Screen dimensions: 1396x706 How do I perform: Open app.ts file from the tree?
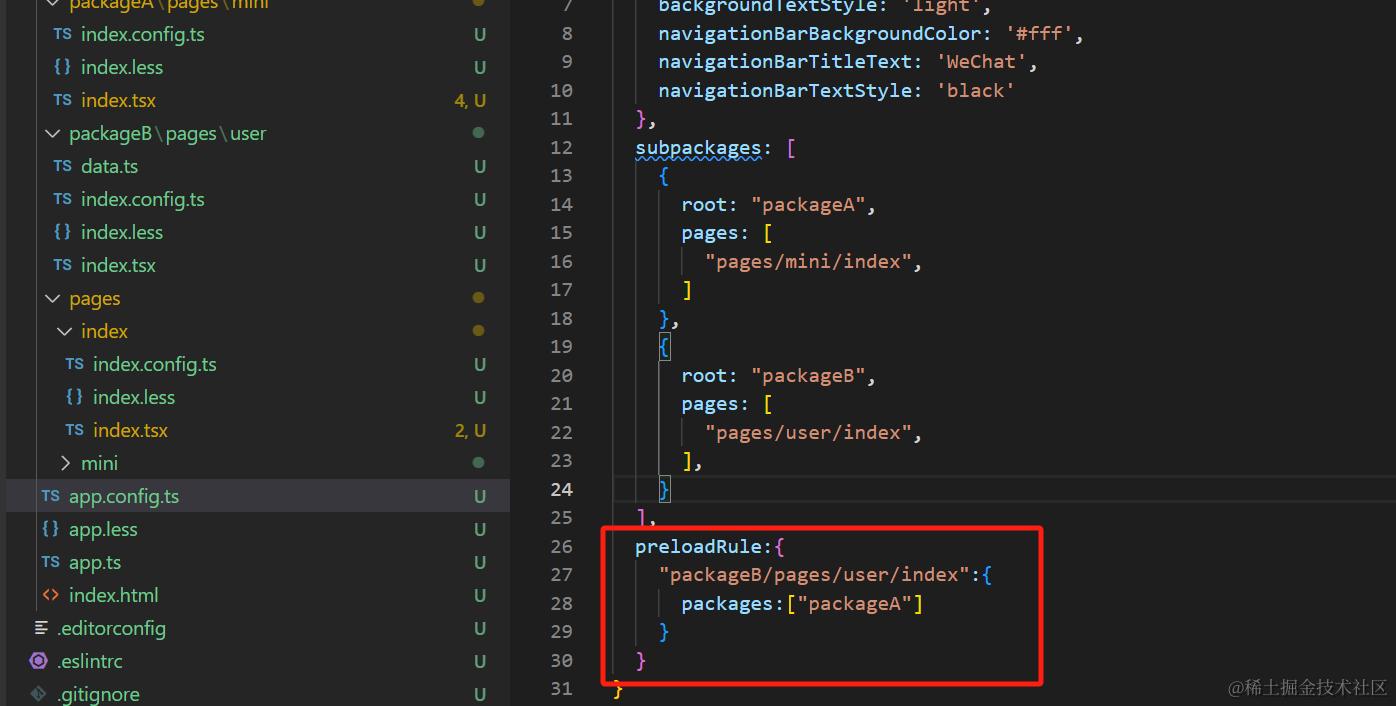click(95, 562)
